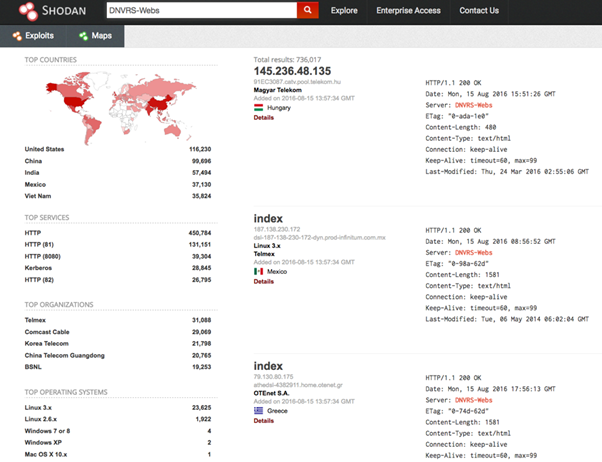602x462 pixels.
Task: Click the Hungary flag icon
Action: click(x=258, y=108)
